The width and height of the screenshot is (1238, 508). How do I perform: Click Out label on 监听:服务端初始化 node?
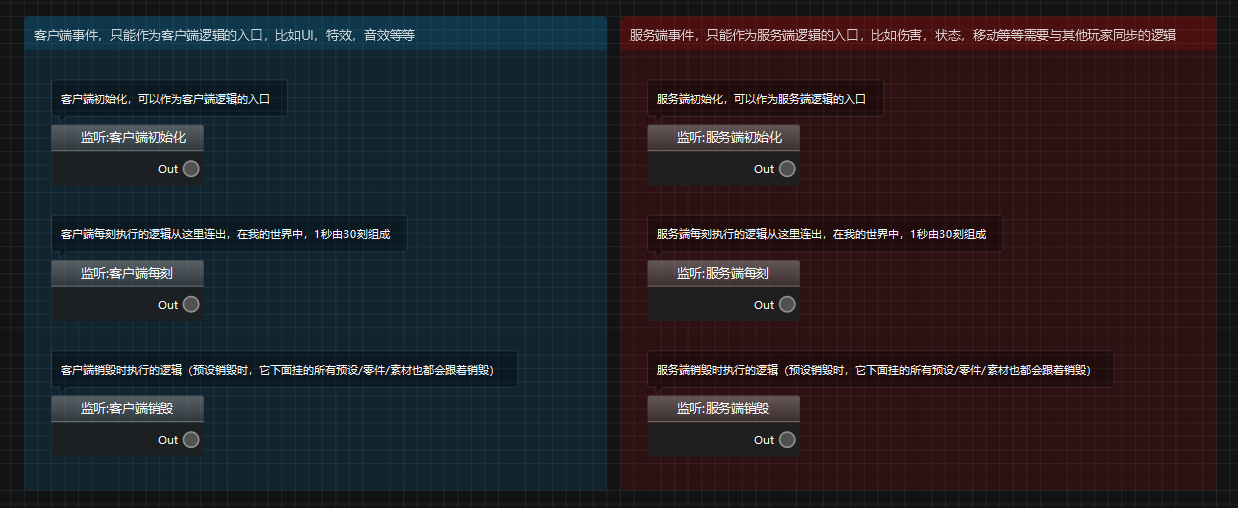pyautogui.click(x=764, y=169)
